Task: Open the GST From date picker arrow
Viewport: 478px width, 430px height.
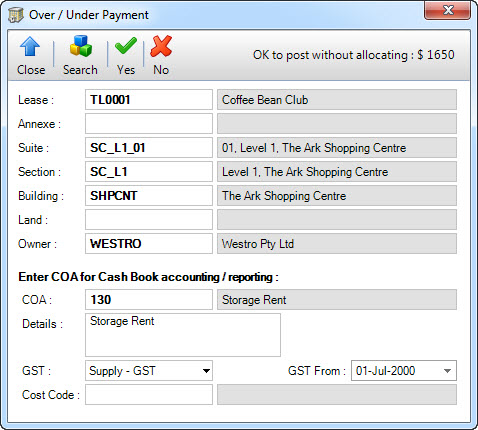Action: (447, 371)
